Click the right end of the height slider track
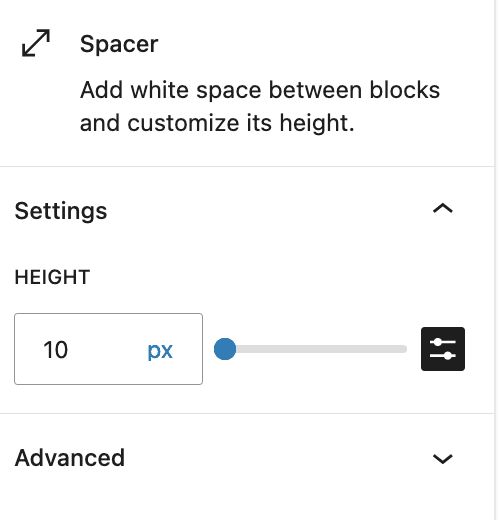 tap(403, 349)
